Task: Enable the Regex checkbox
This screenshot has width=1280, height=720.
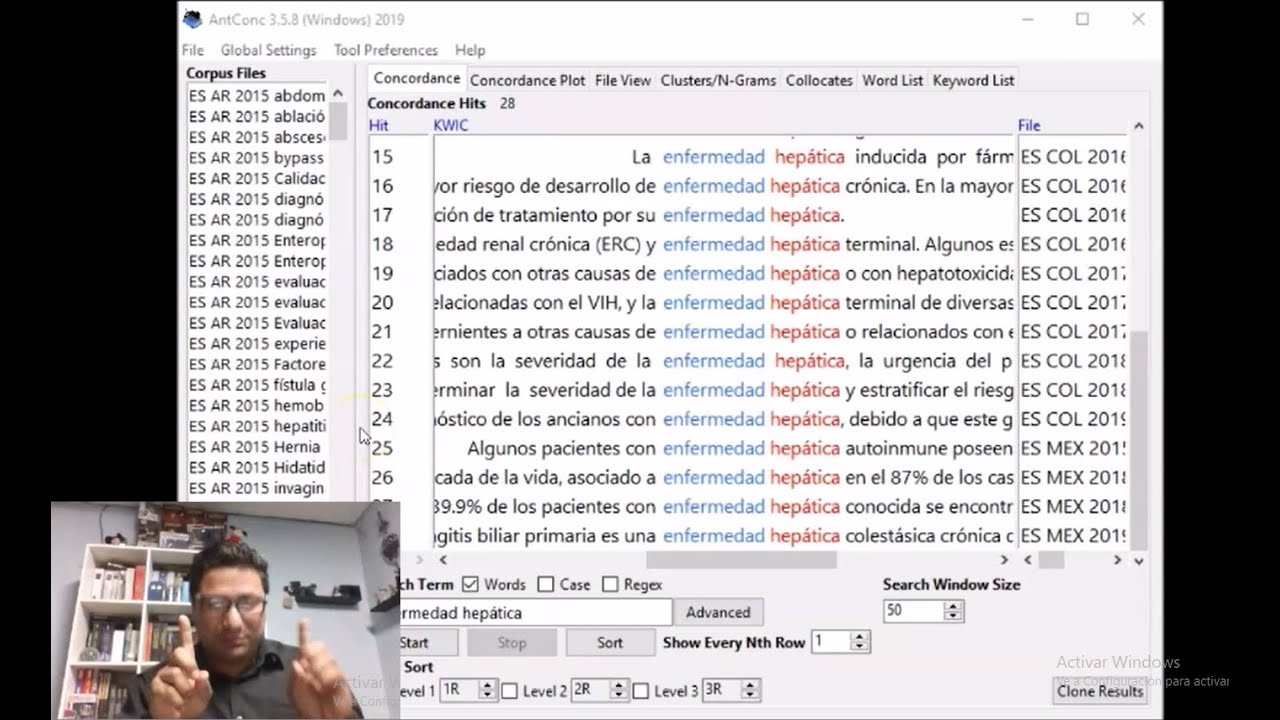Action: [x=610, y=584]
